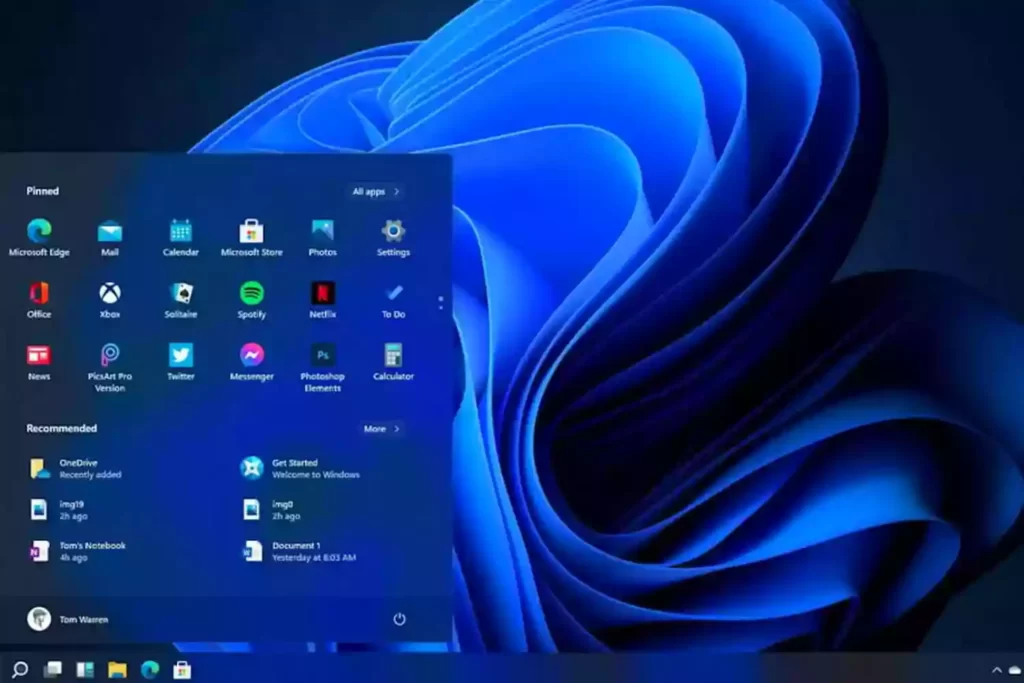This screenshot has height=683, width=1024.
Task: Click pinned apps page indicator dots
Action: (x=441, y=302)
